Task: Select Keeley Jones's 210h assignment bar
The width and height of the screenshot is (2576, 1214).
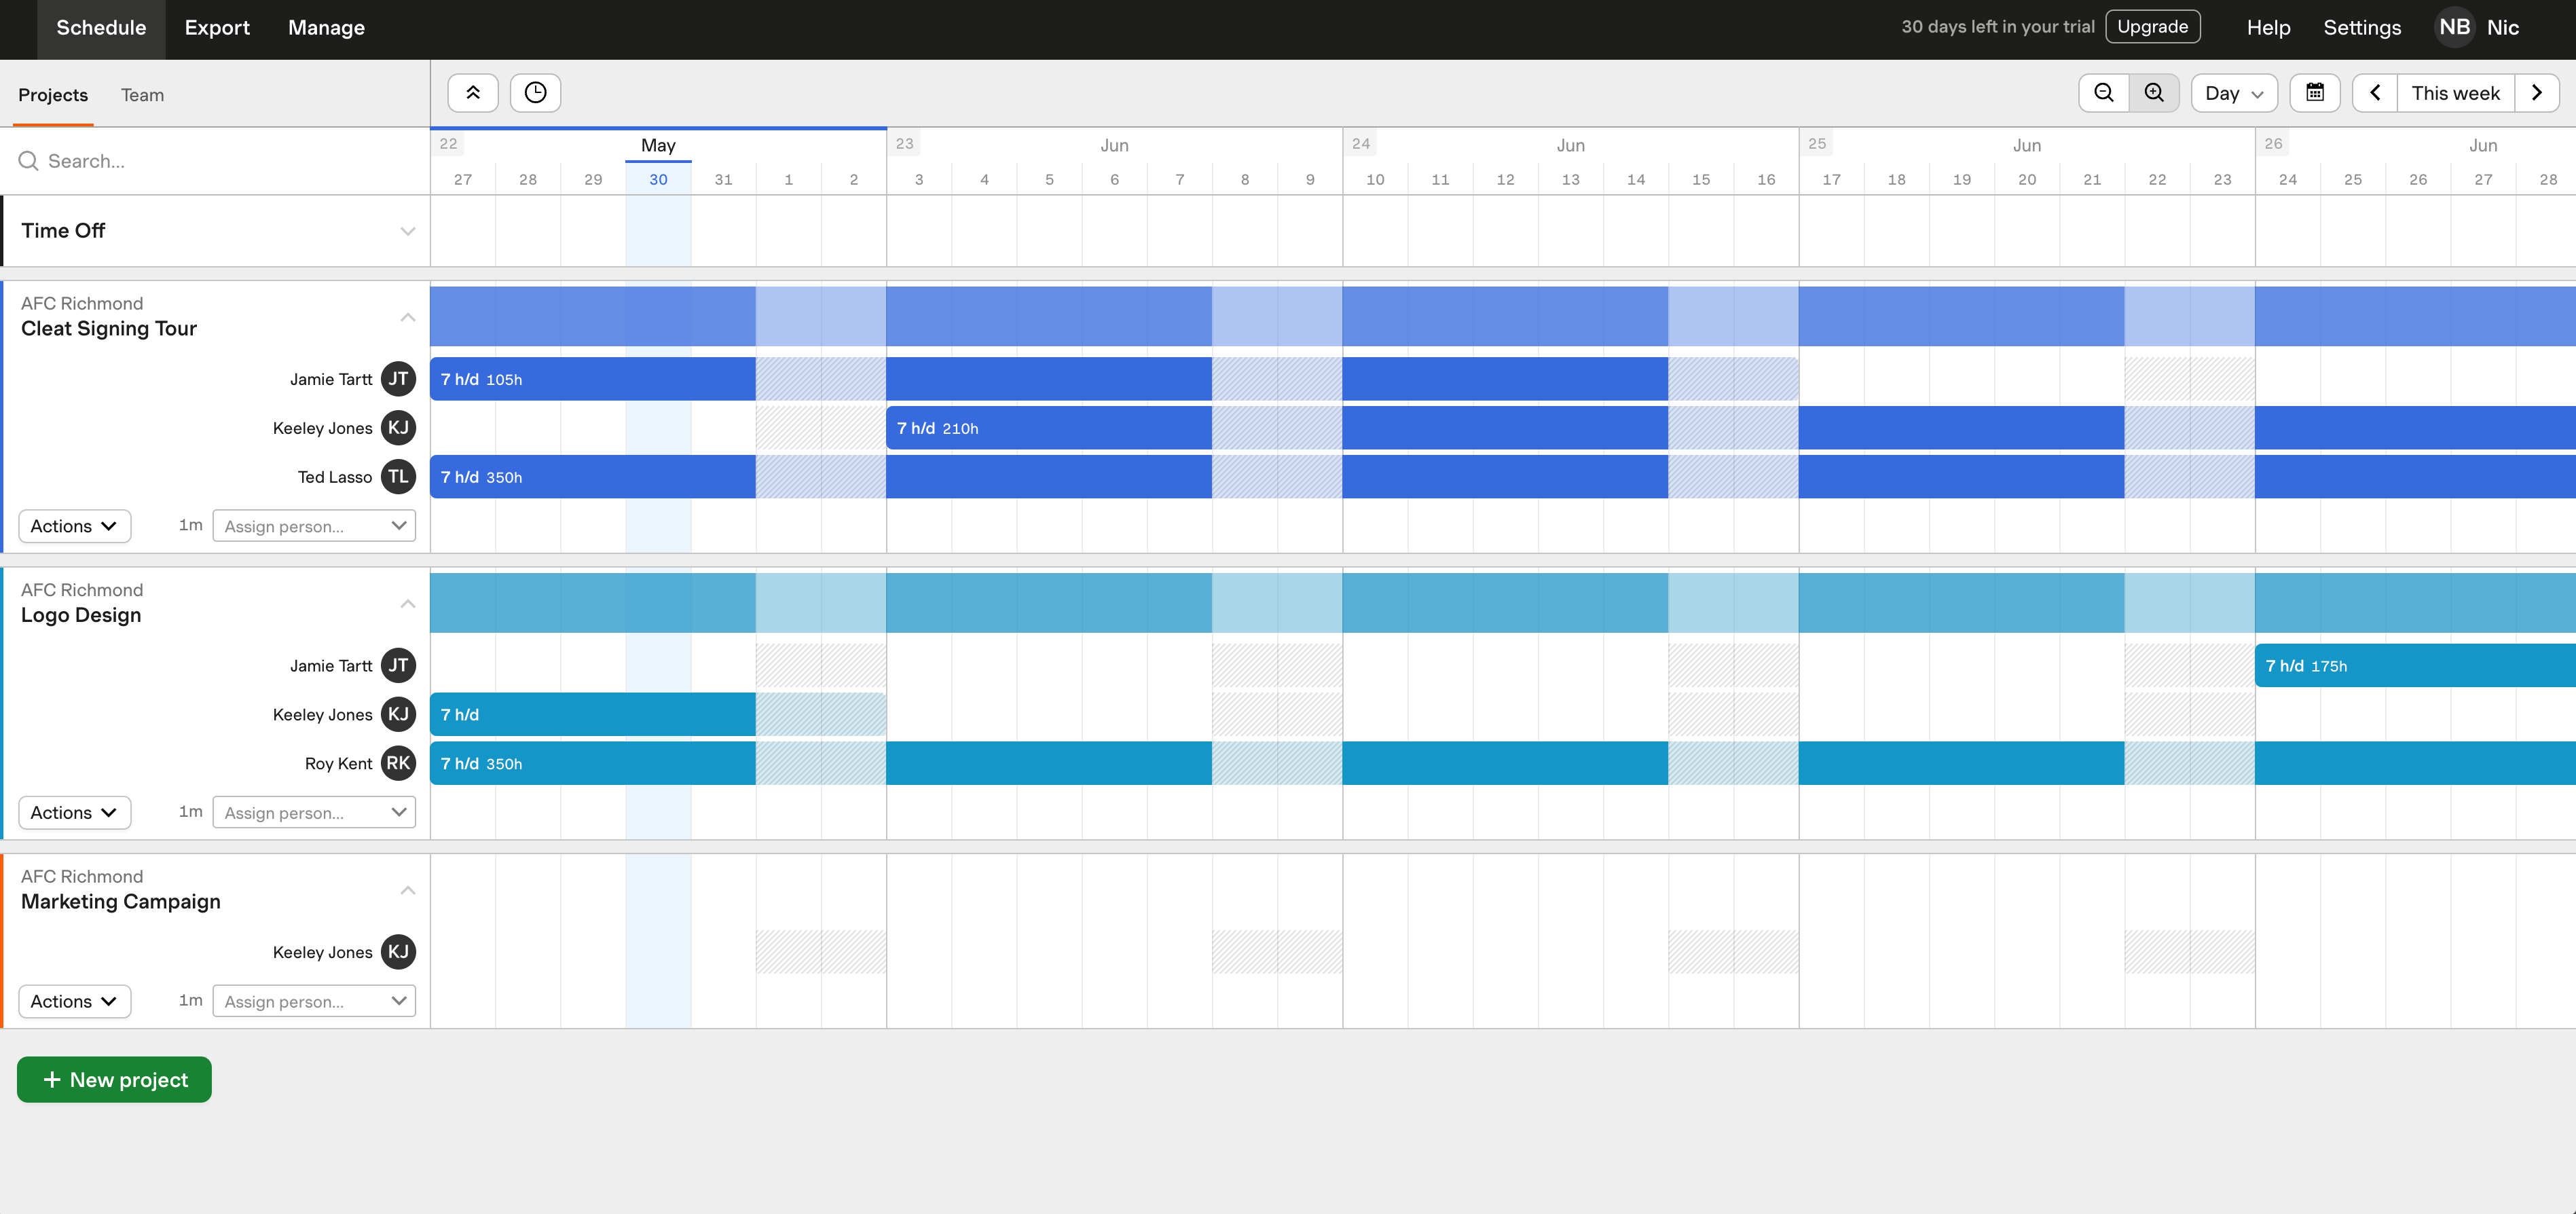Action: click(x=1731, y=428)
